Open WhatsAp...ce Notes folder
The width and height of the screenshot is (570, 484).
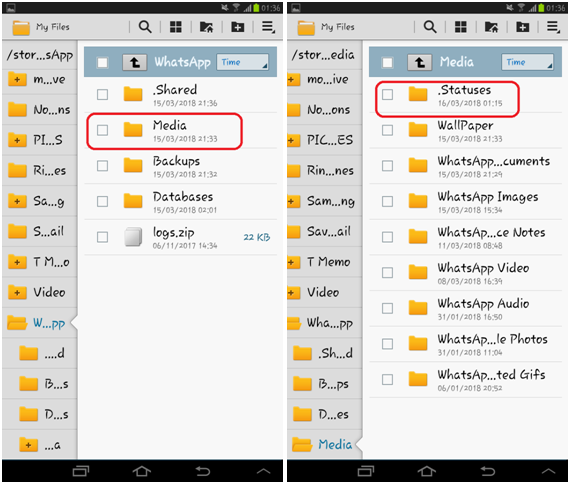(466, 237)
